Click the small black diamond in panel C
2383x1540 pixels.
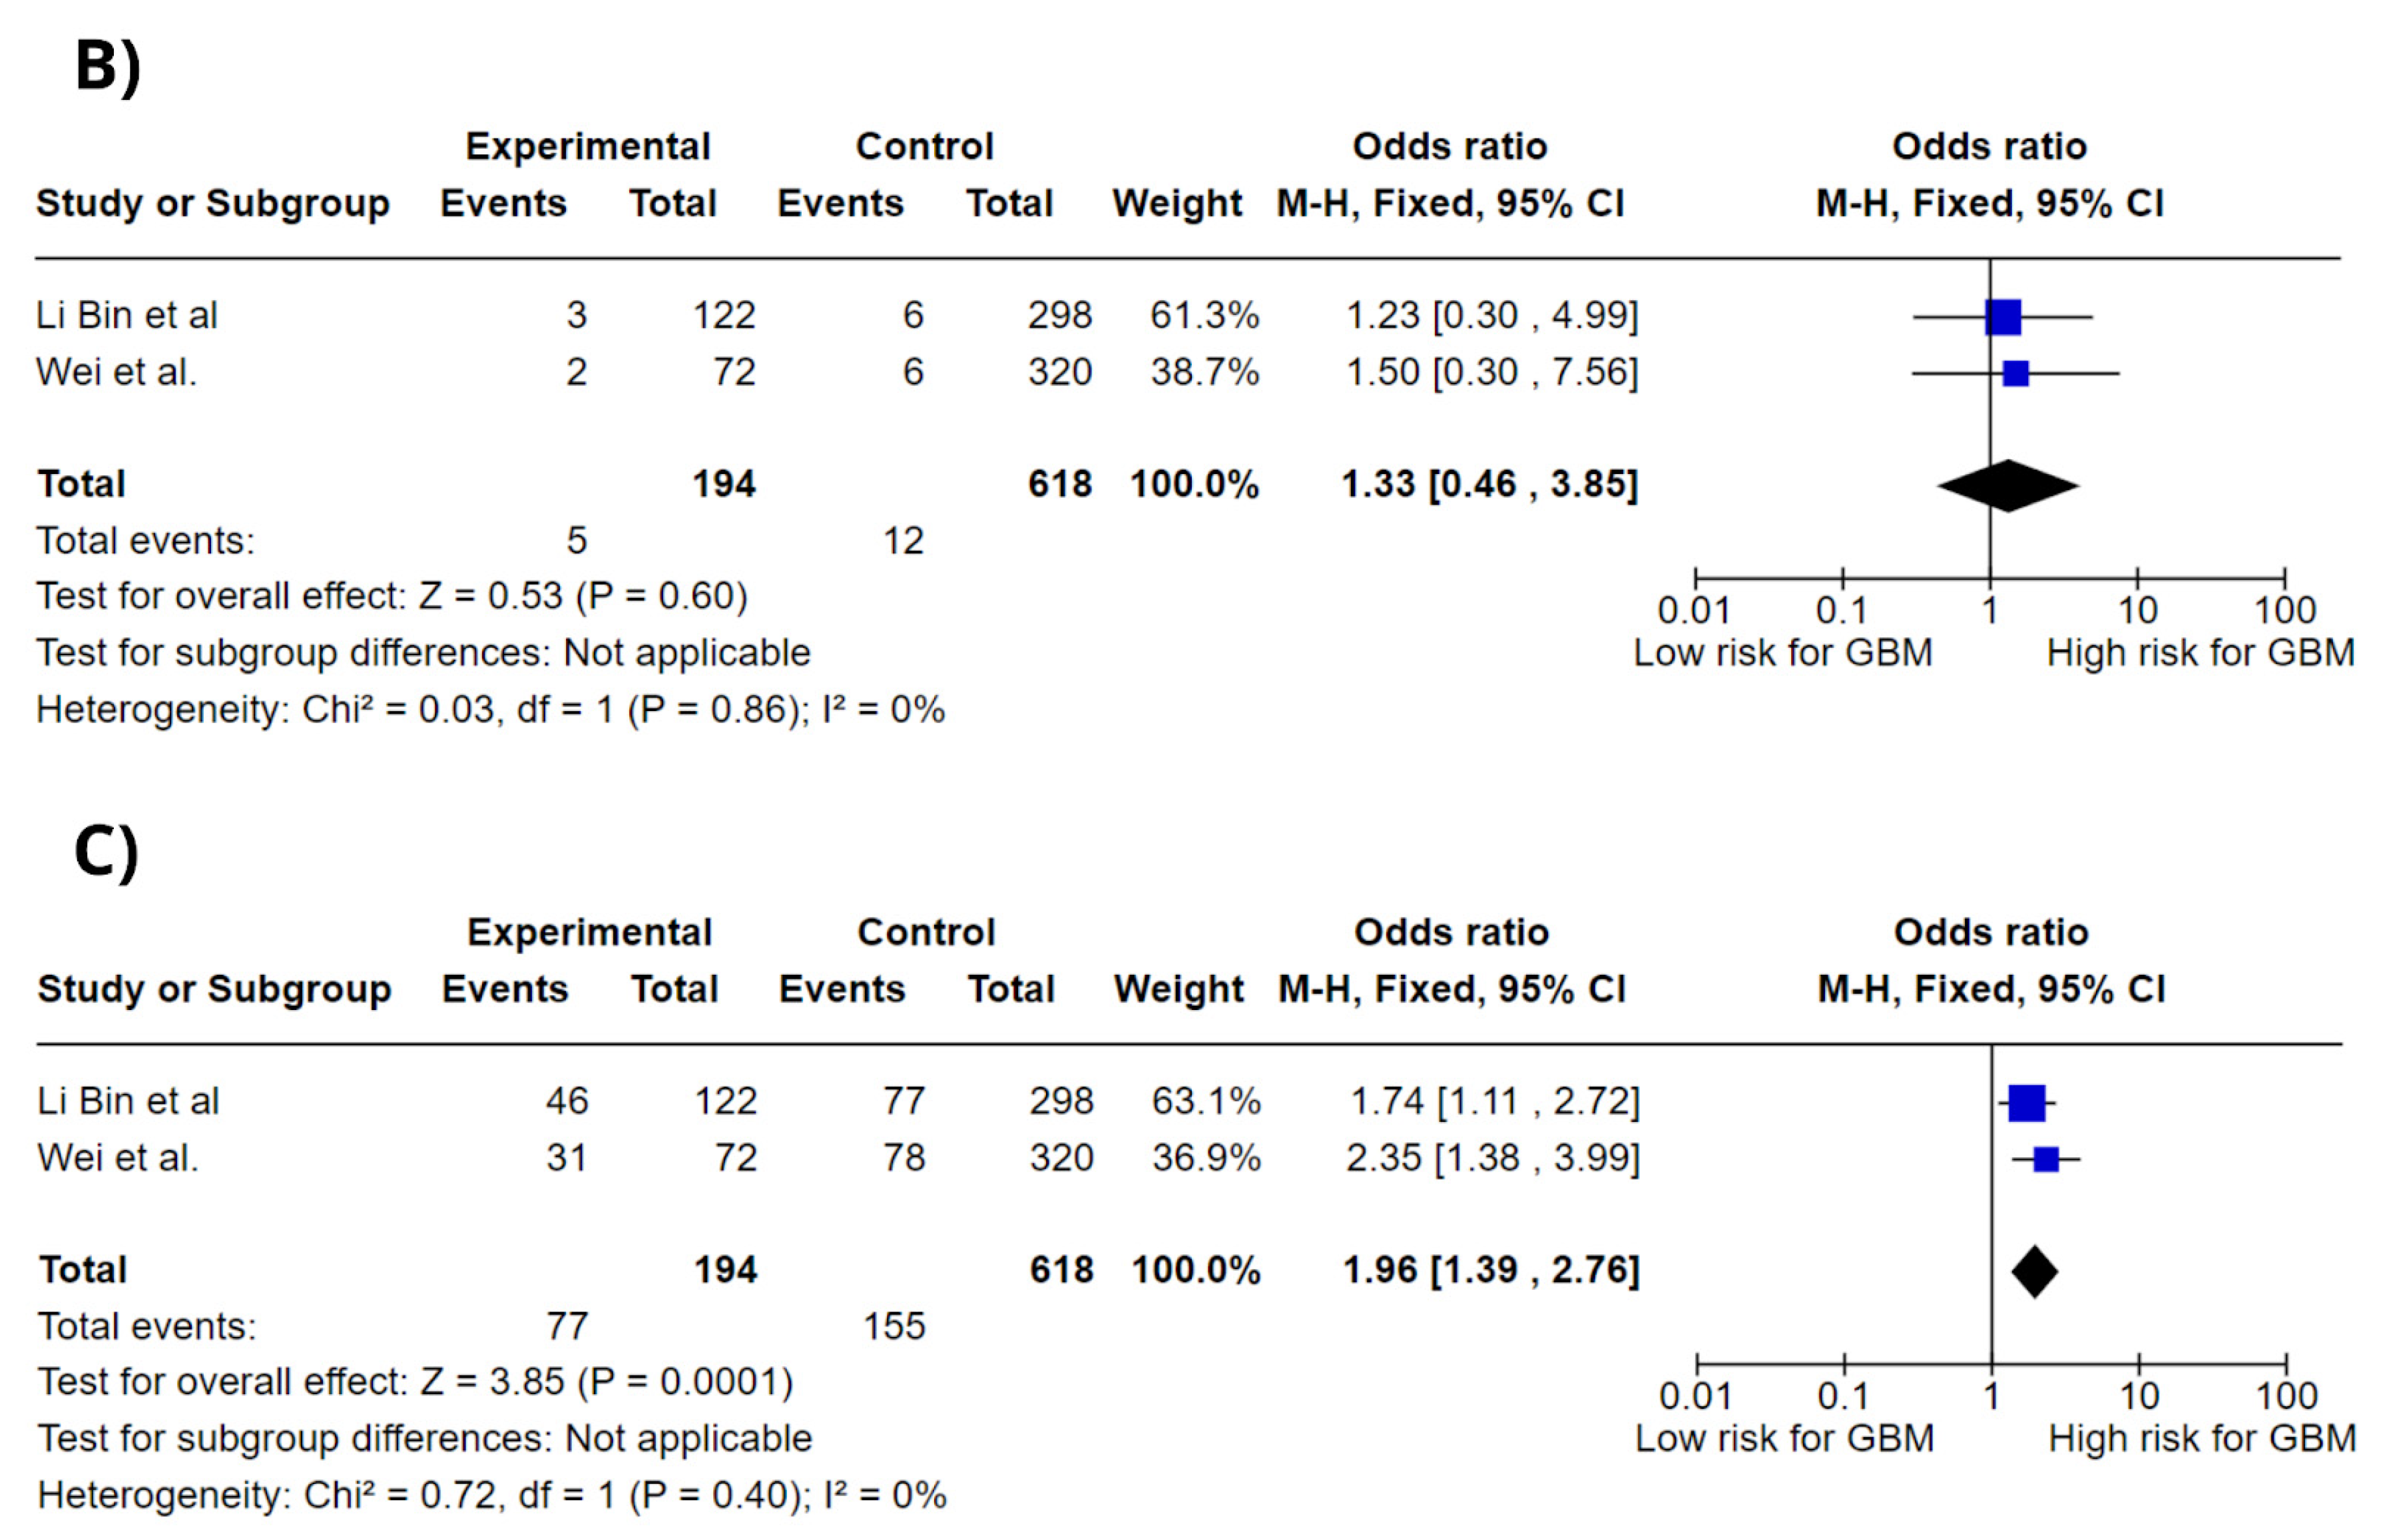tap(2035, 1272)
